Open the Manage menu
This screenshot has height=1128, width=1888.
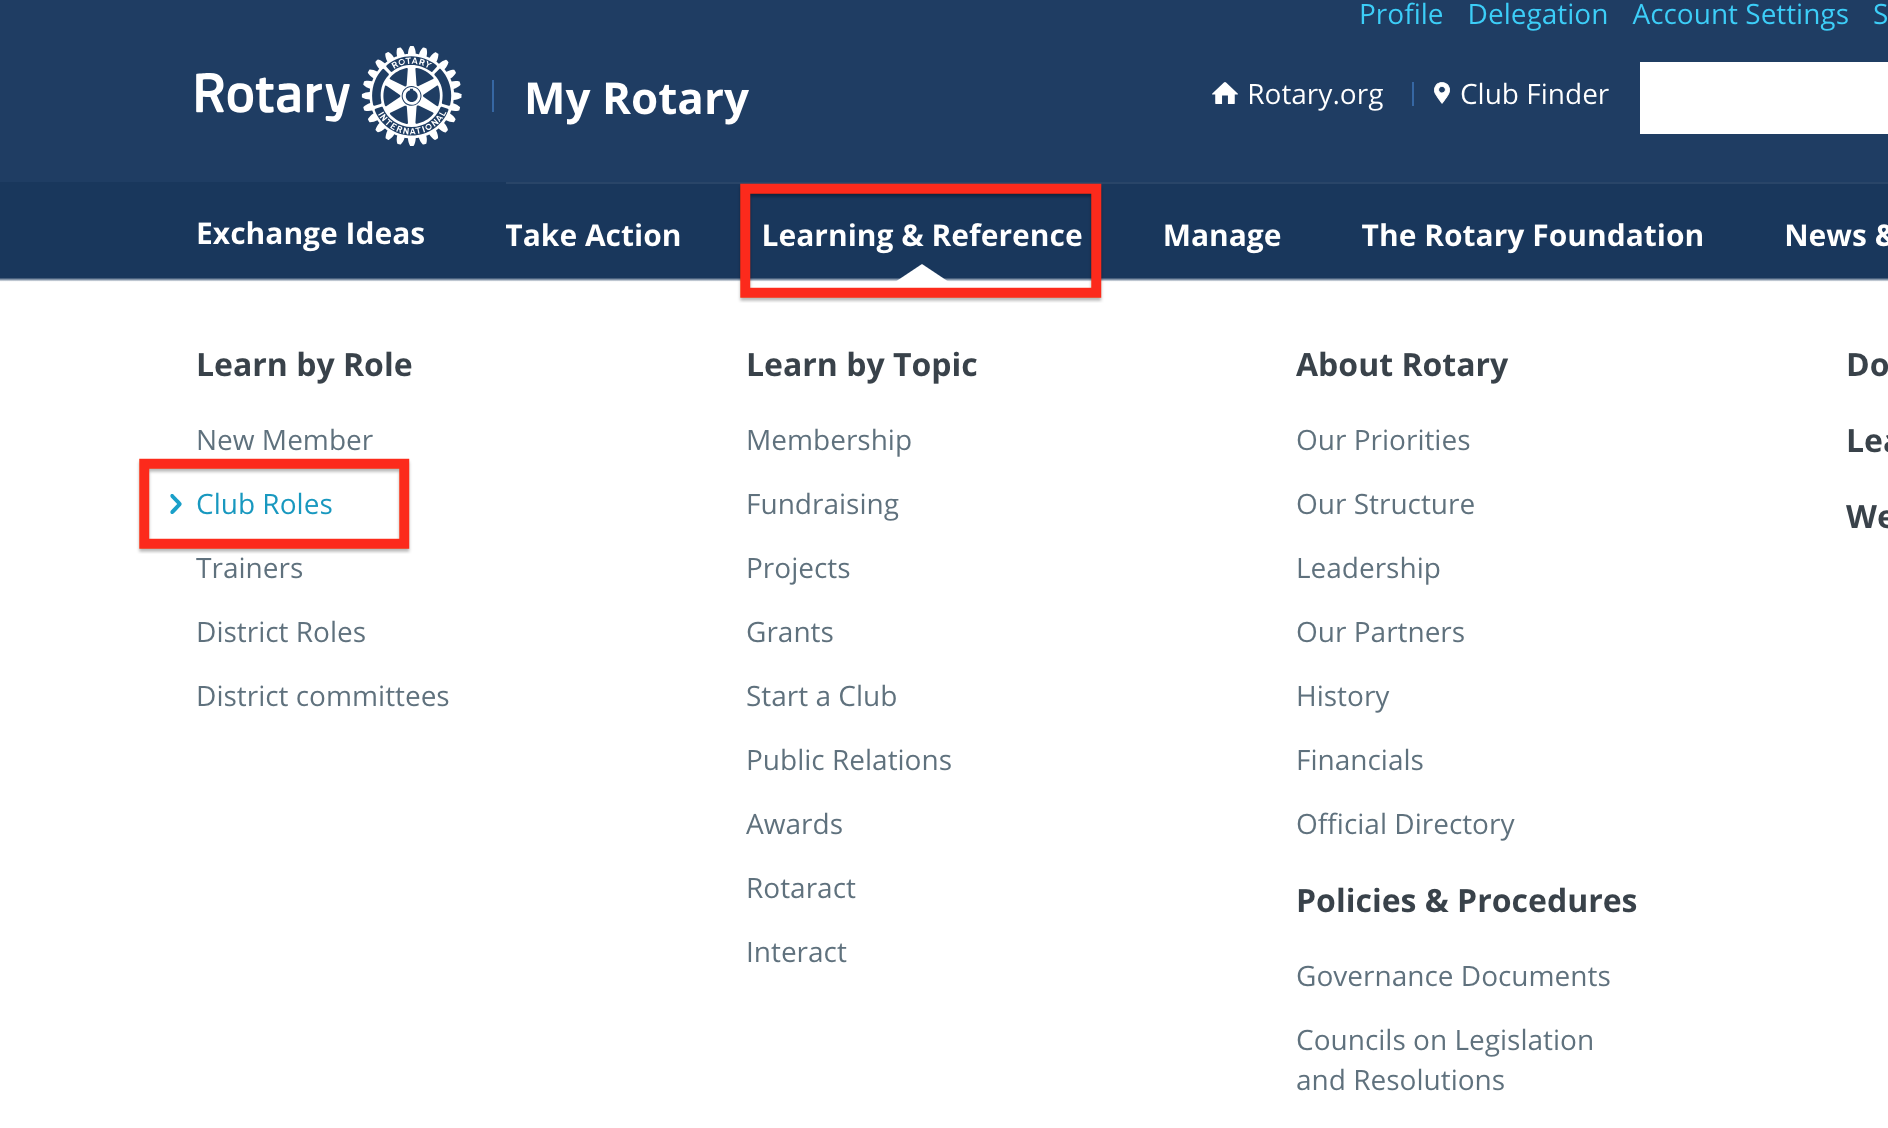click(1221, 235)
